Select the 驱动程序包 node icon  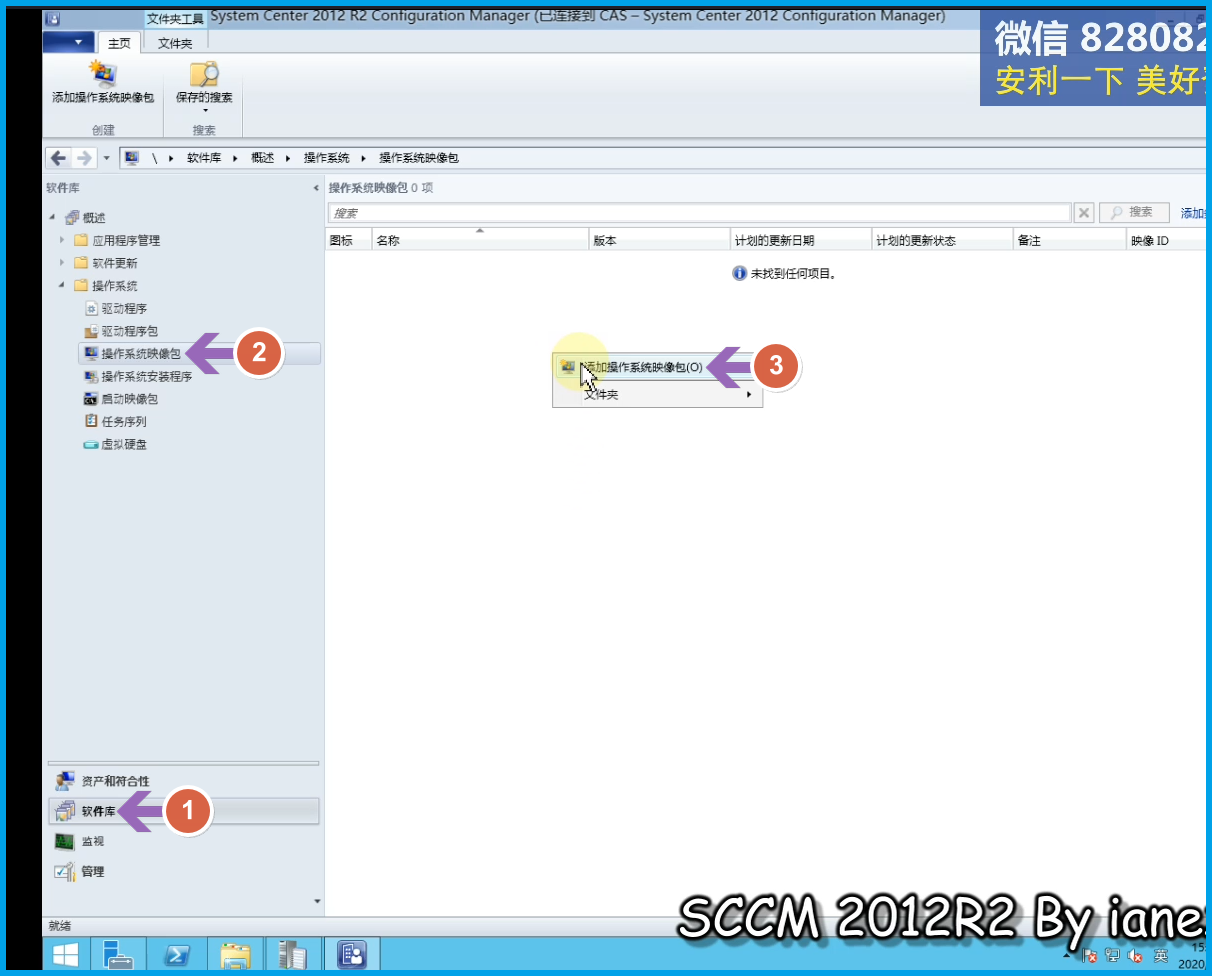(x=91, y=331)
